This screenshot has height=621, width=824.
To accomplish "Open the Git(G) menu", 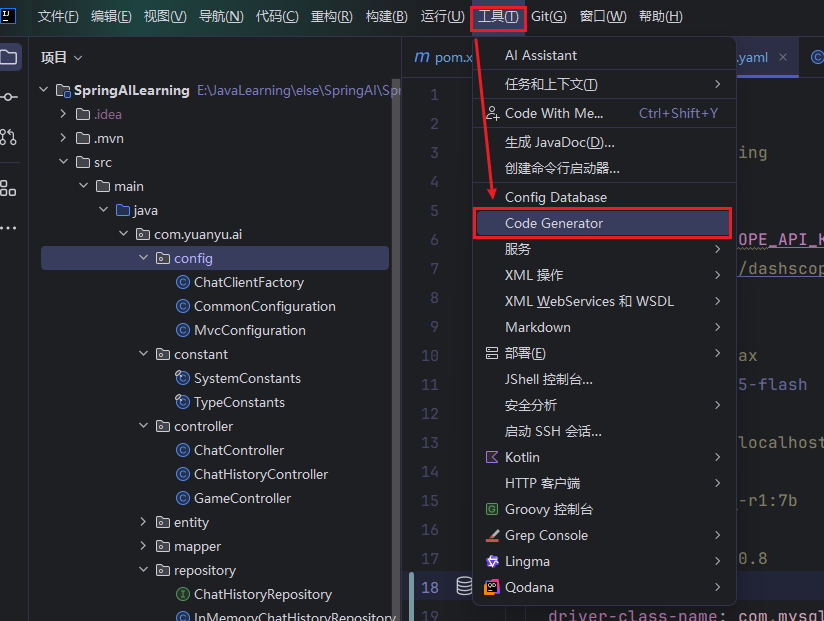I will 548,16.
